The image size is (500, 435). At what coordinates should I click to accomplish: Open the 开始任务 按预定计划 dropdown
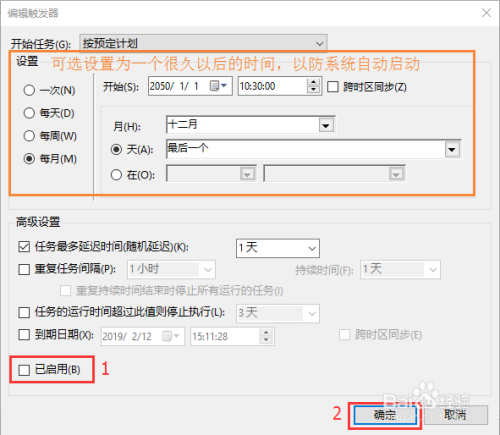tap(203, 43)
